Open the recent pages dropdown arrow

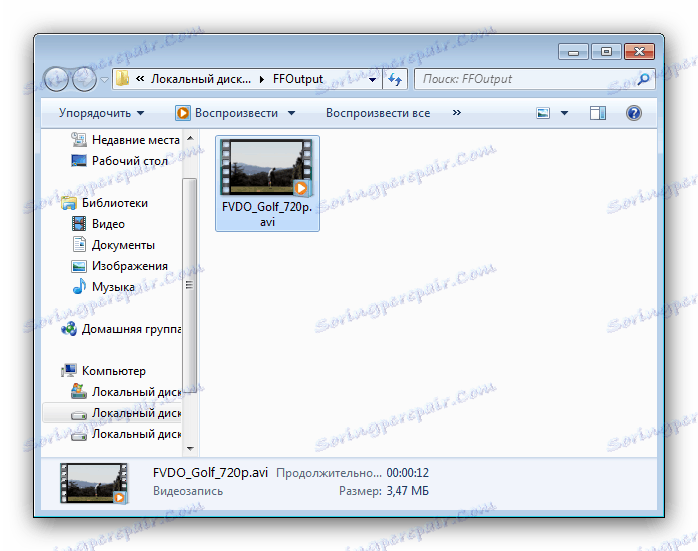(104, 80)
